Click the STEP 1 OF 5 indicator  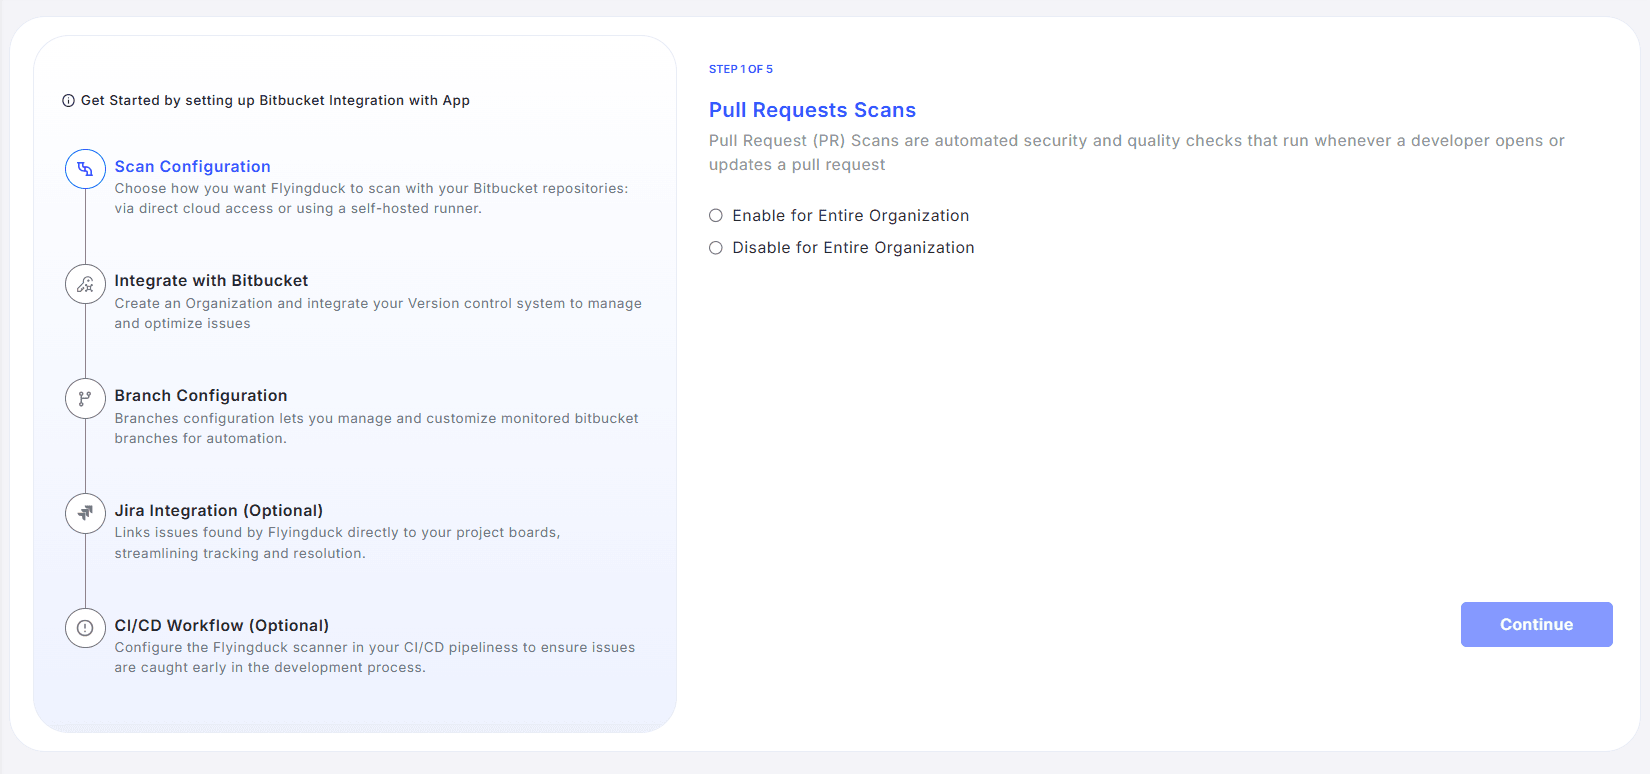tap(740, 69)
